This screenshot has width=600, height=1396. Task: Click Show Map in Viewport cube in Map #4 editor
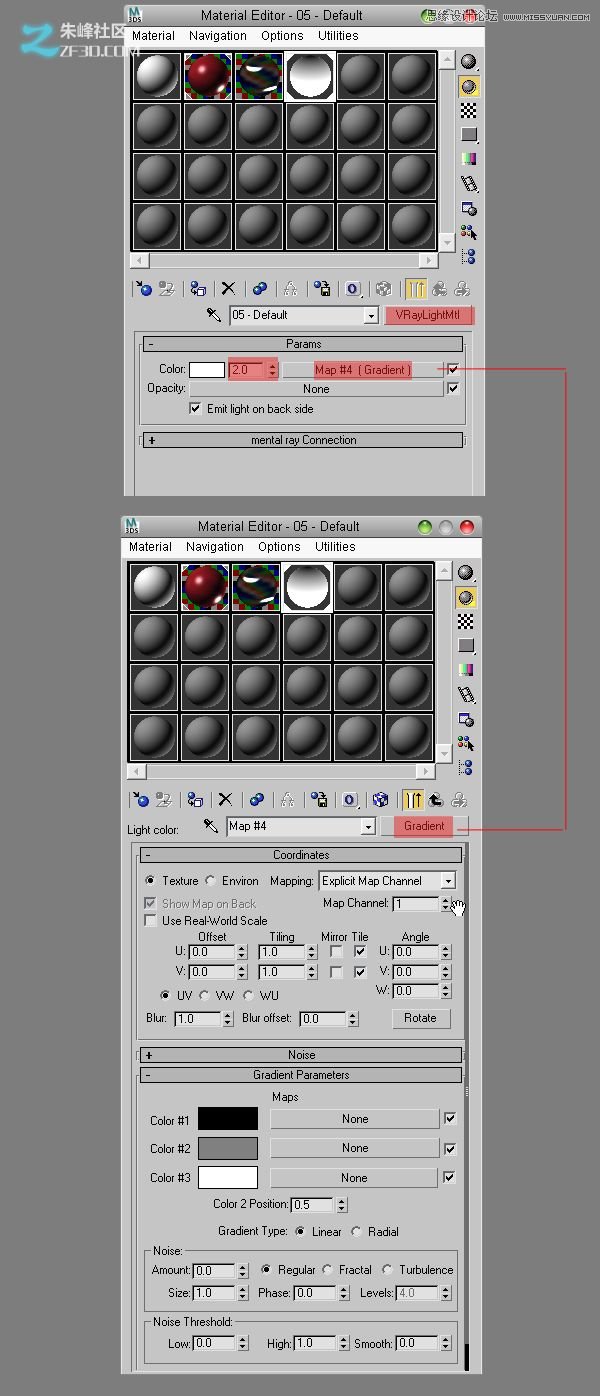[x=380, y=800]
